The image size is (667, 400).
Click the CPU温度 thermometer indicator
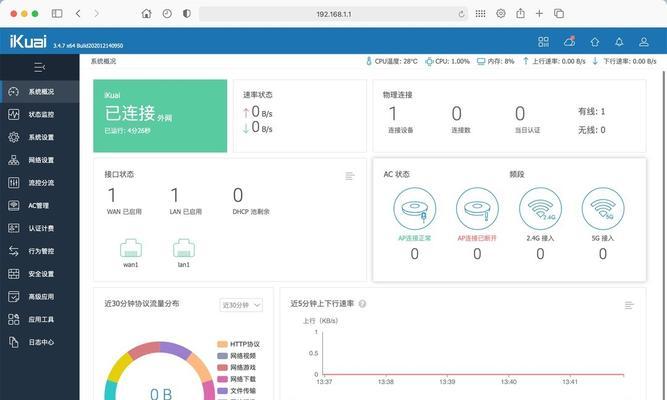tap(392, 61)
